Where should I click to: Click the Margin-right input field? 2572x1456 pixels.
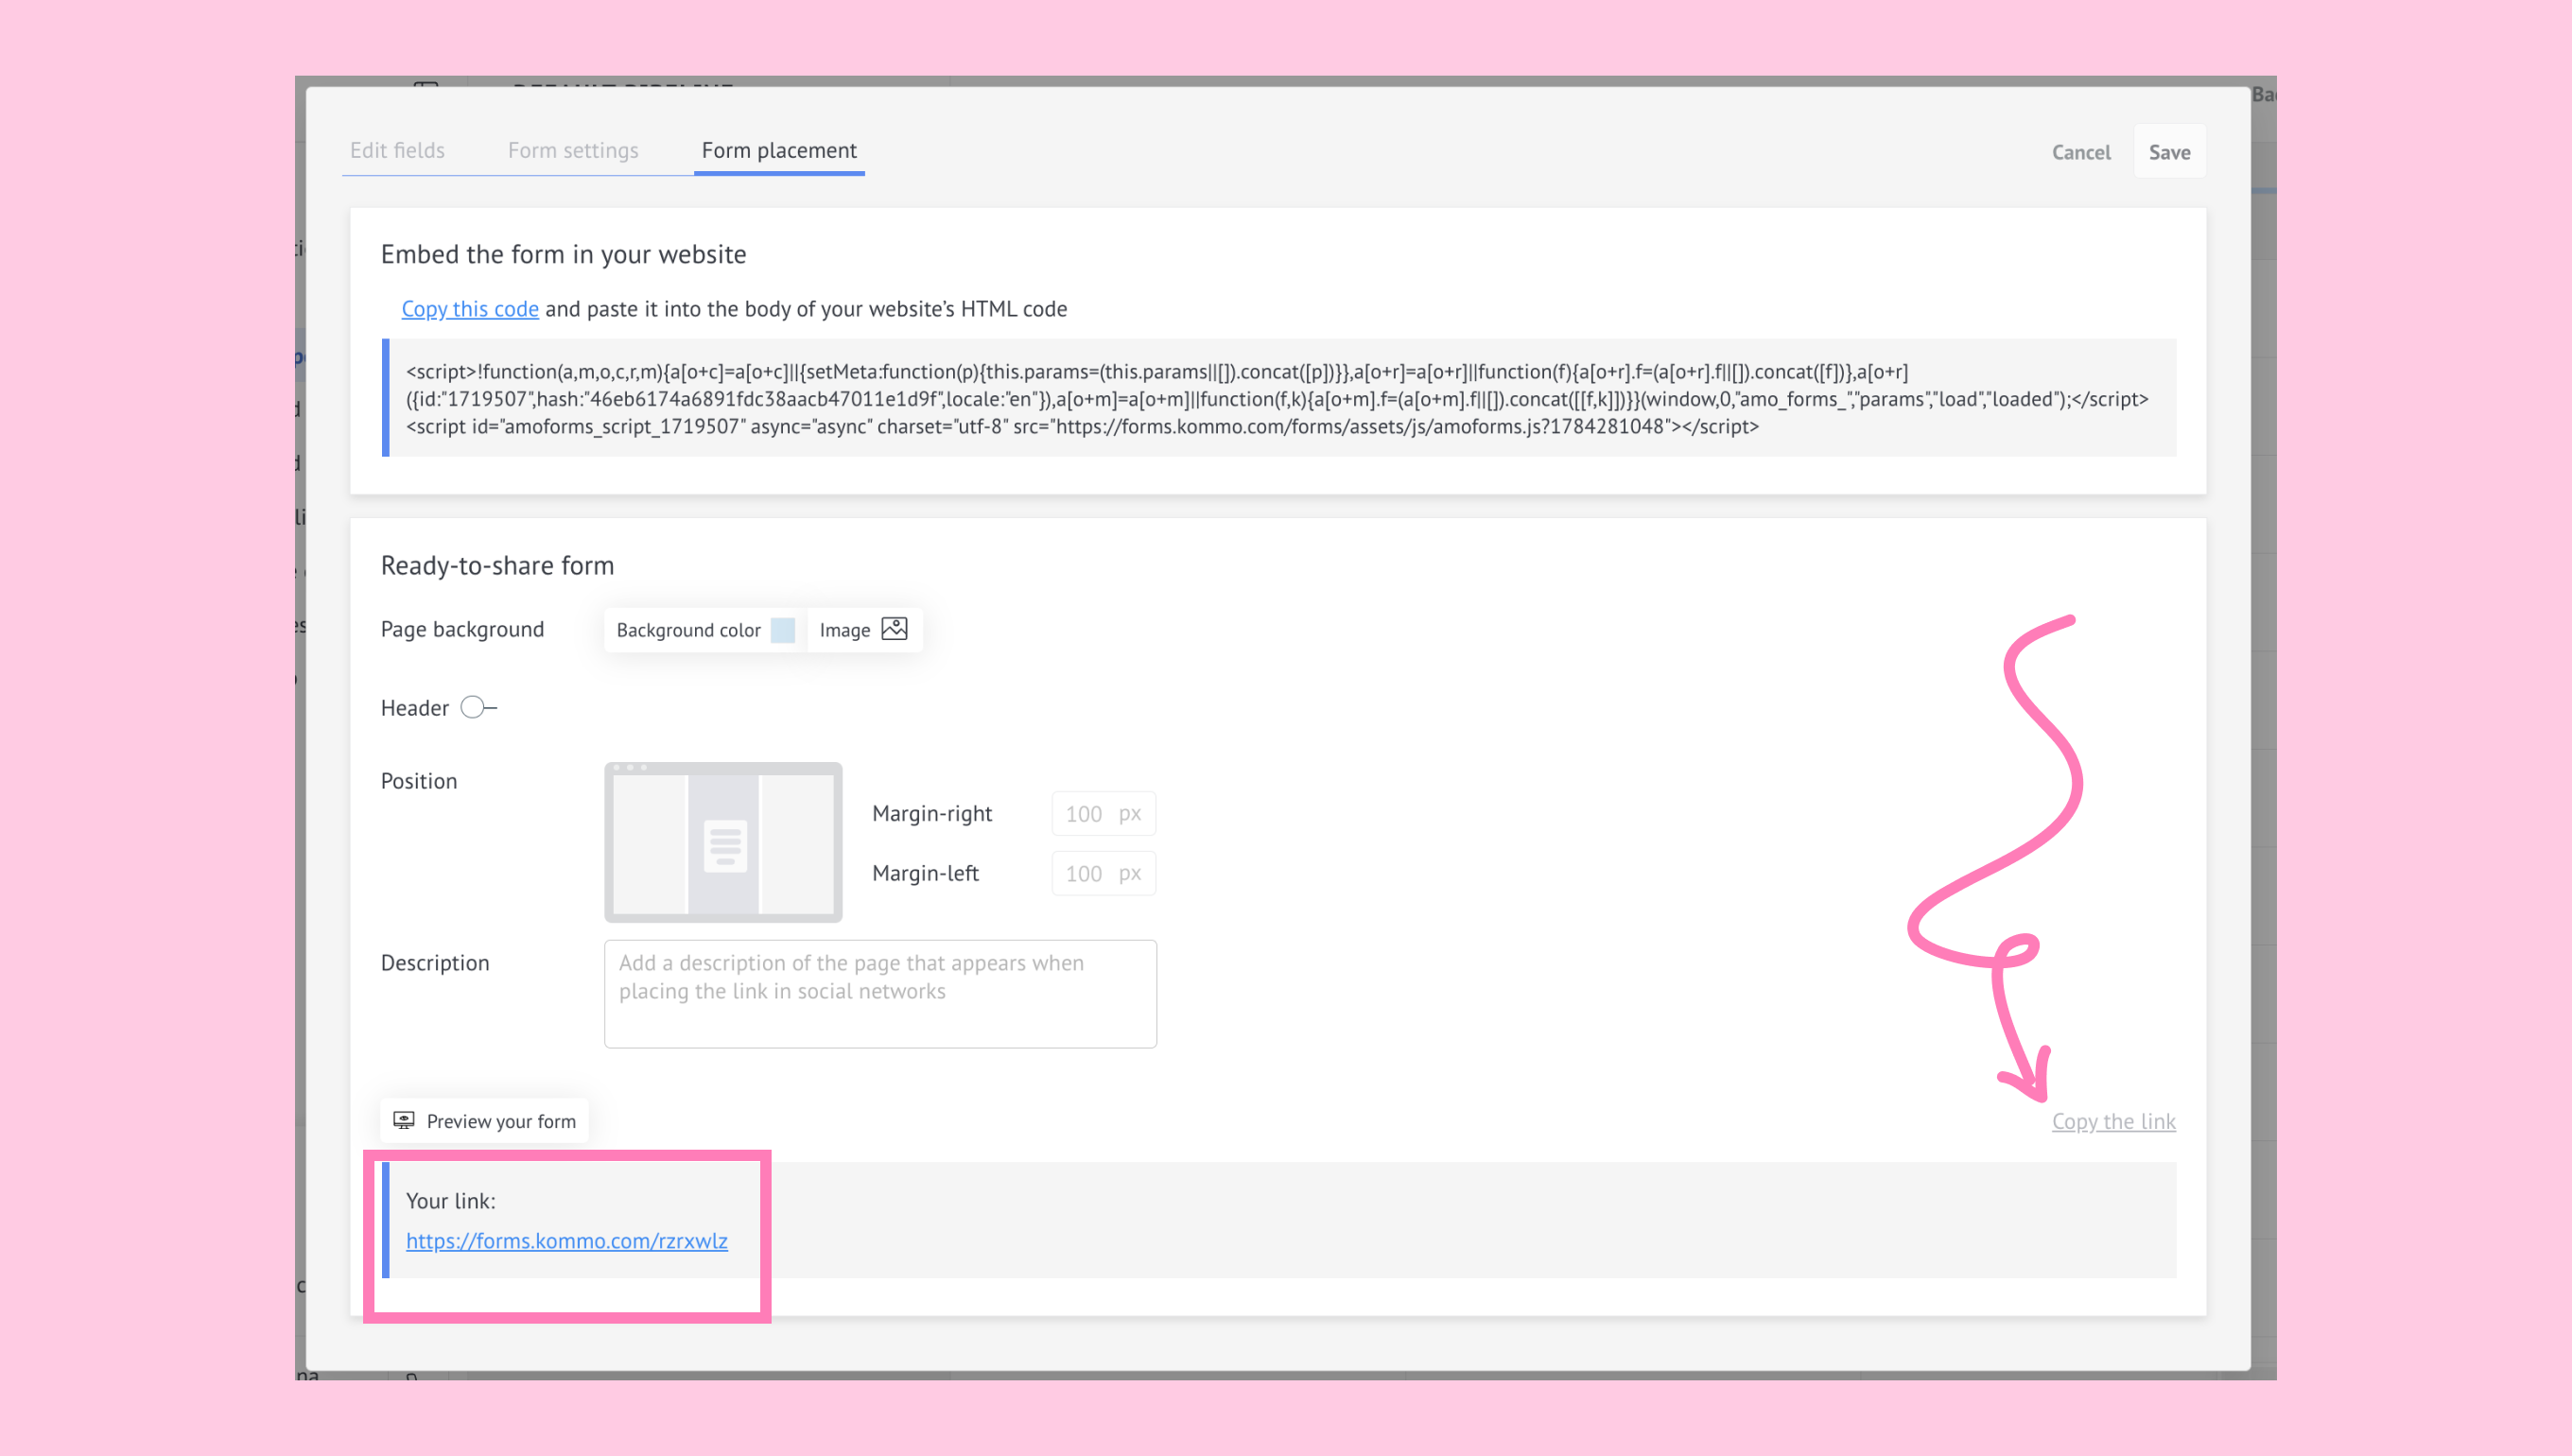pos(1104,814)
